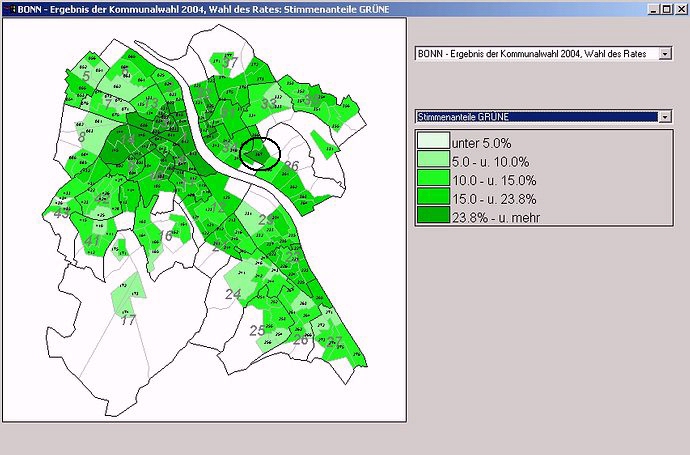Click district 25 on the map
Viewport: 690px width, 455px height.
257,331
